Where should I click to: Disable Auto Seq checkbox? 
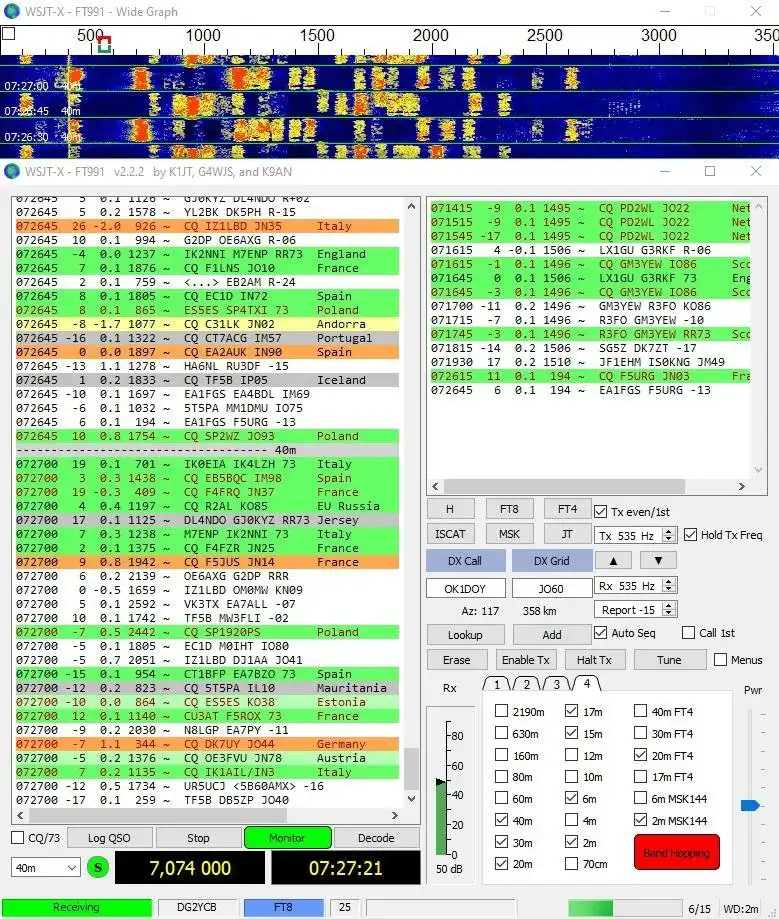coord(600,632)
